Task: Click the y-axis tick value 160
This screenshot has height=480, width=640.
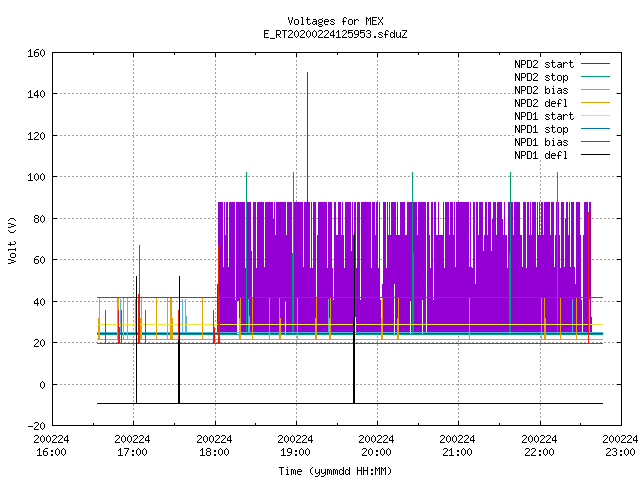Action: click(36, 53)
